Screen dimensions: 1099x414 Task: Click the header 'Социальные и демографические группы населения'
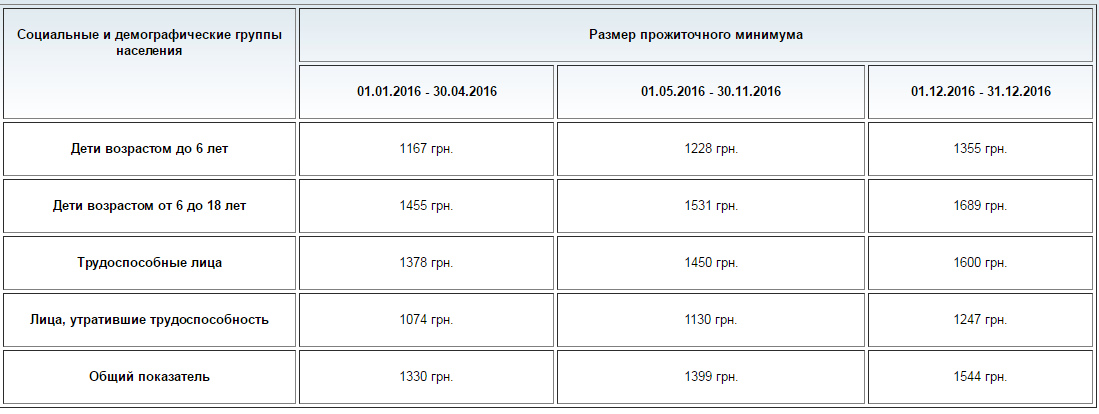point(149,42)
